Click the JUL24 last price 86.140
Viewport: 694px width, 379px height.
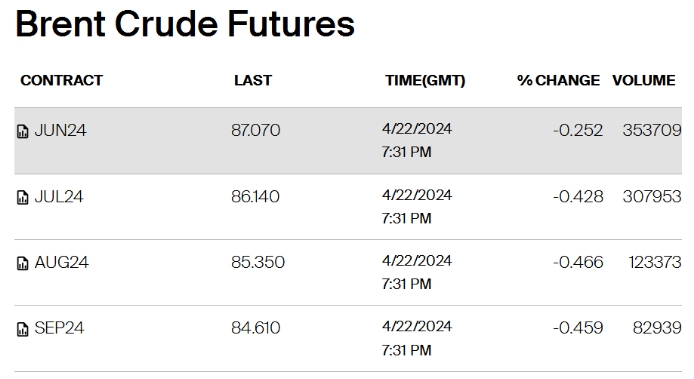[x=255, y=196]
